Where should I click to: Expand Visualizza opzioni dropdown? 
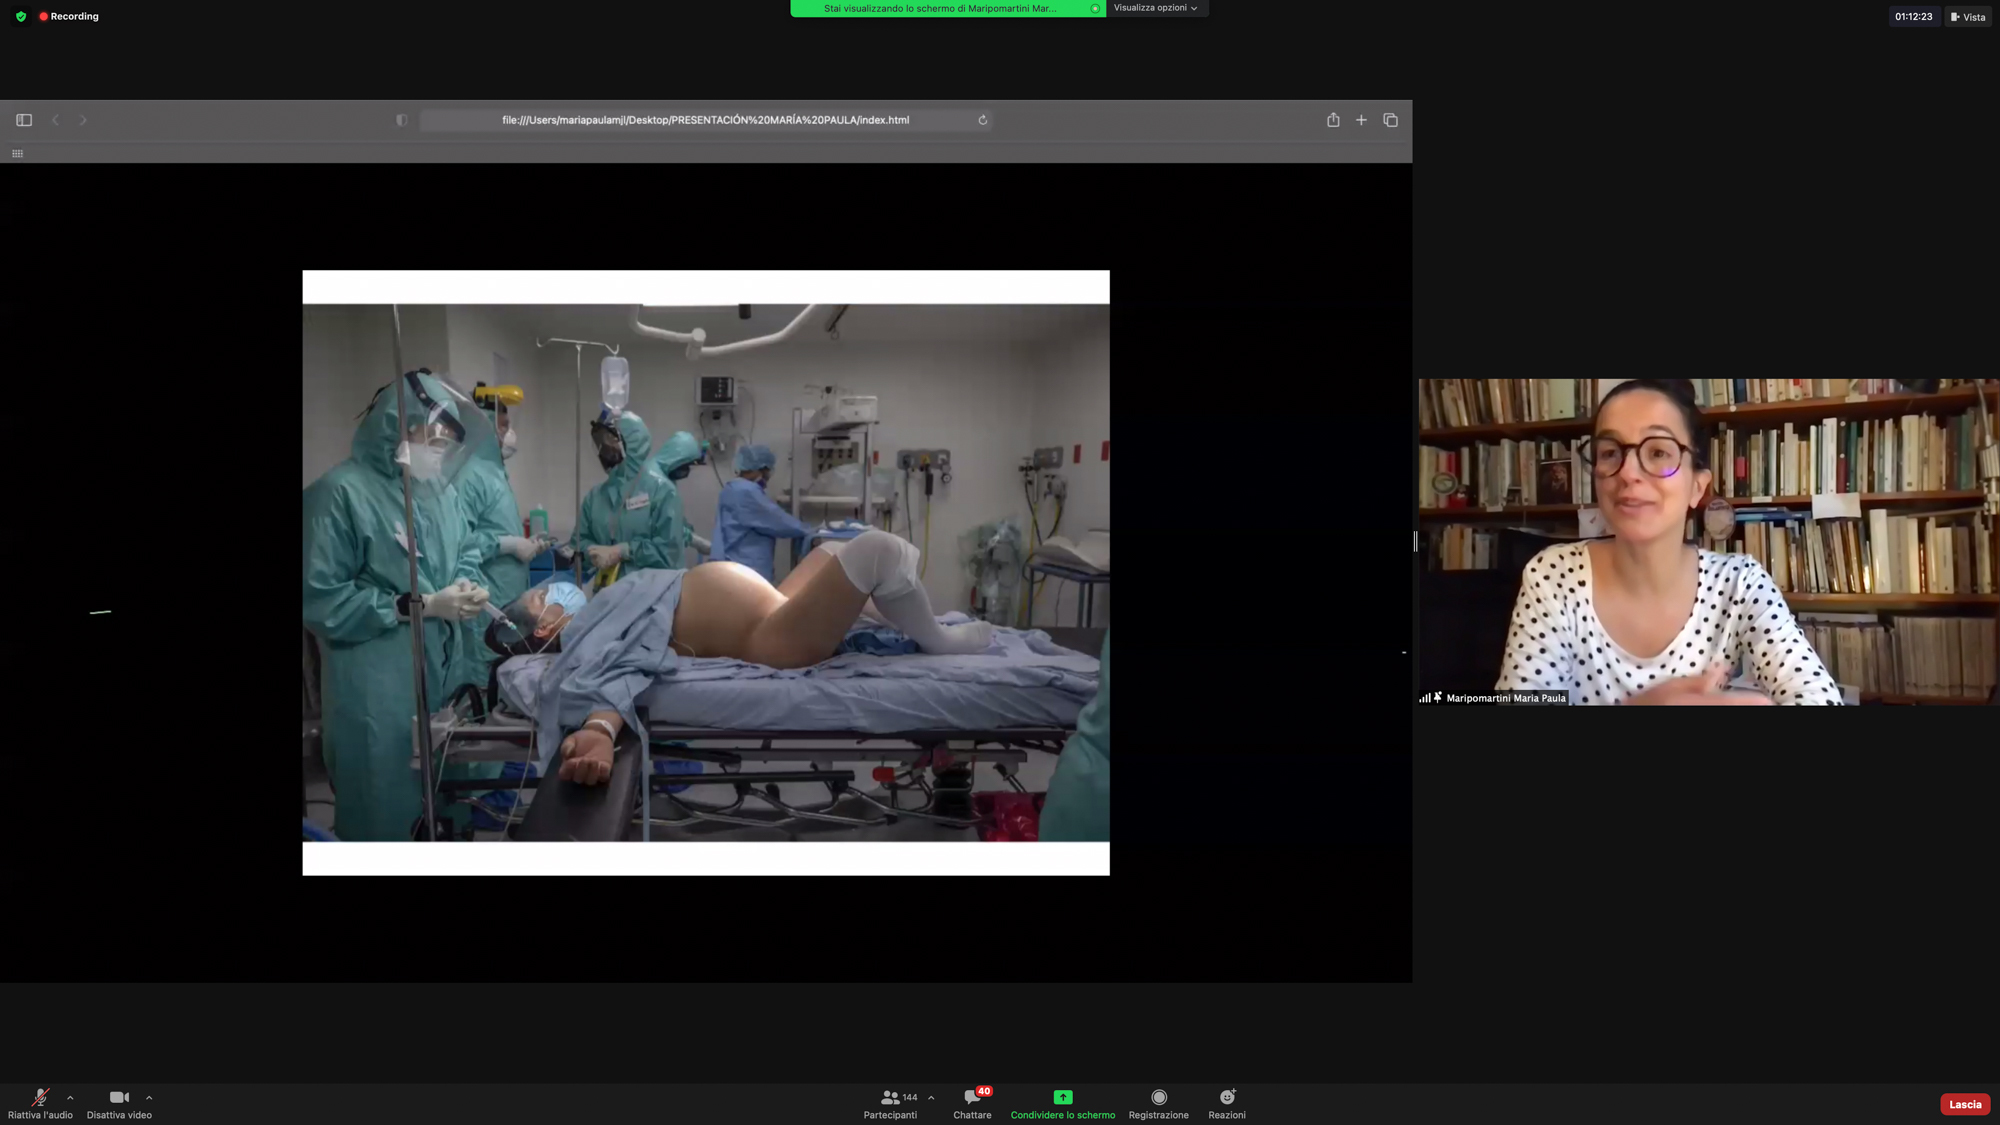[x=1156, y=8]
